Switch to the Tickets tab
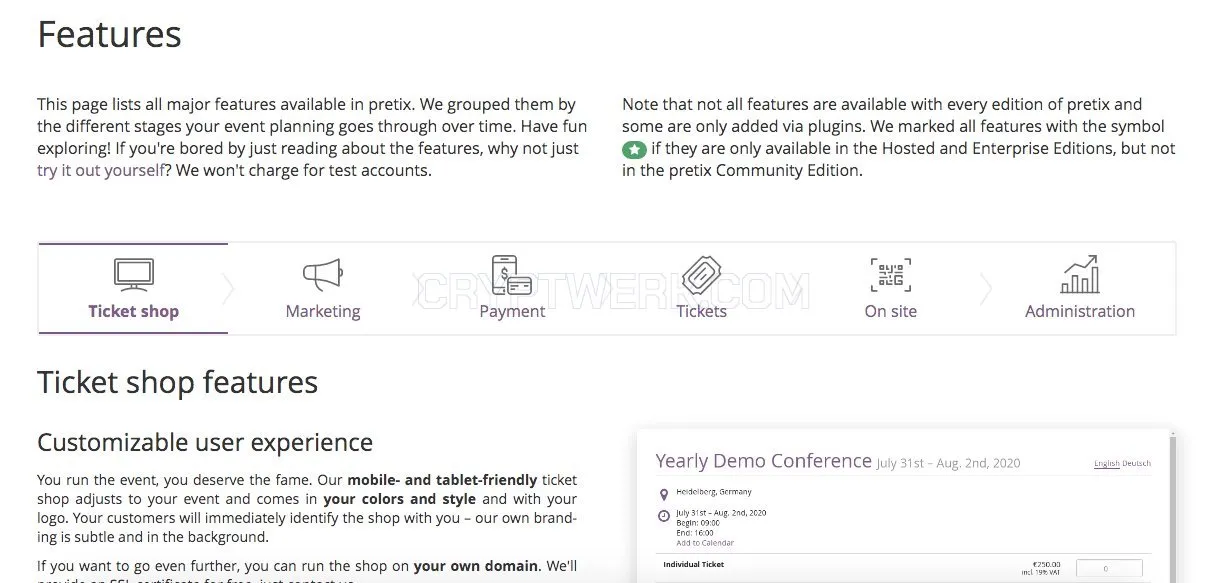The width and height of the screenshot is (1229, 583). [701, 288]
